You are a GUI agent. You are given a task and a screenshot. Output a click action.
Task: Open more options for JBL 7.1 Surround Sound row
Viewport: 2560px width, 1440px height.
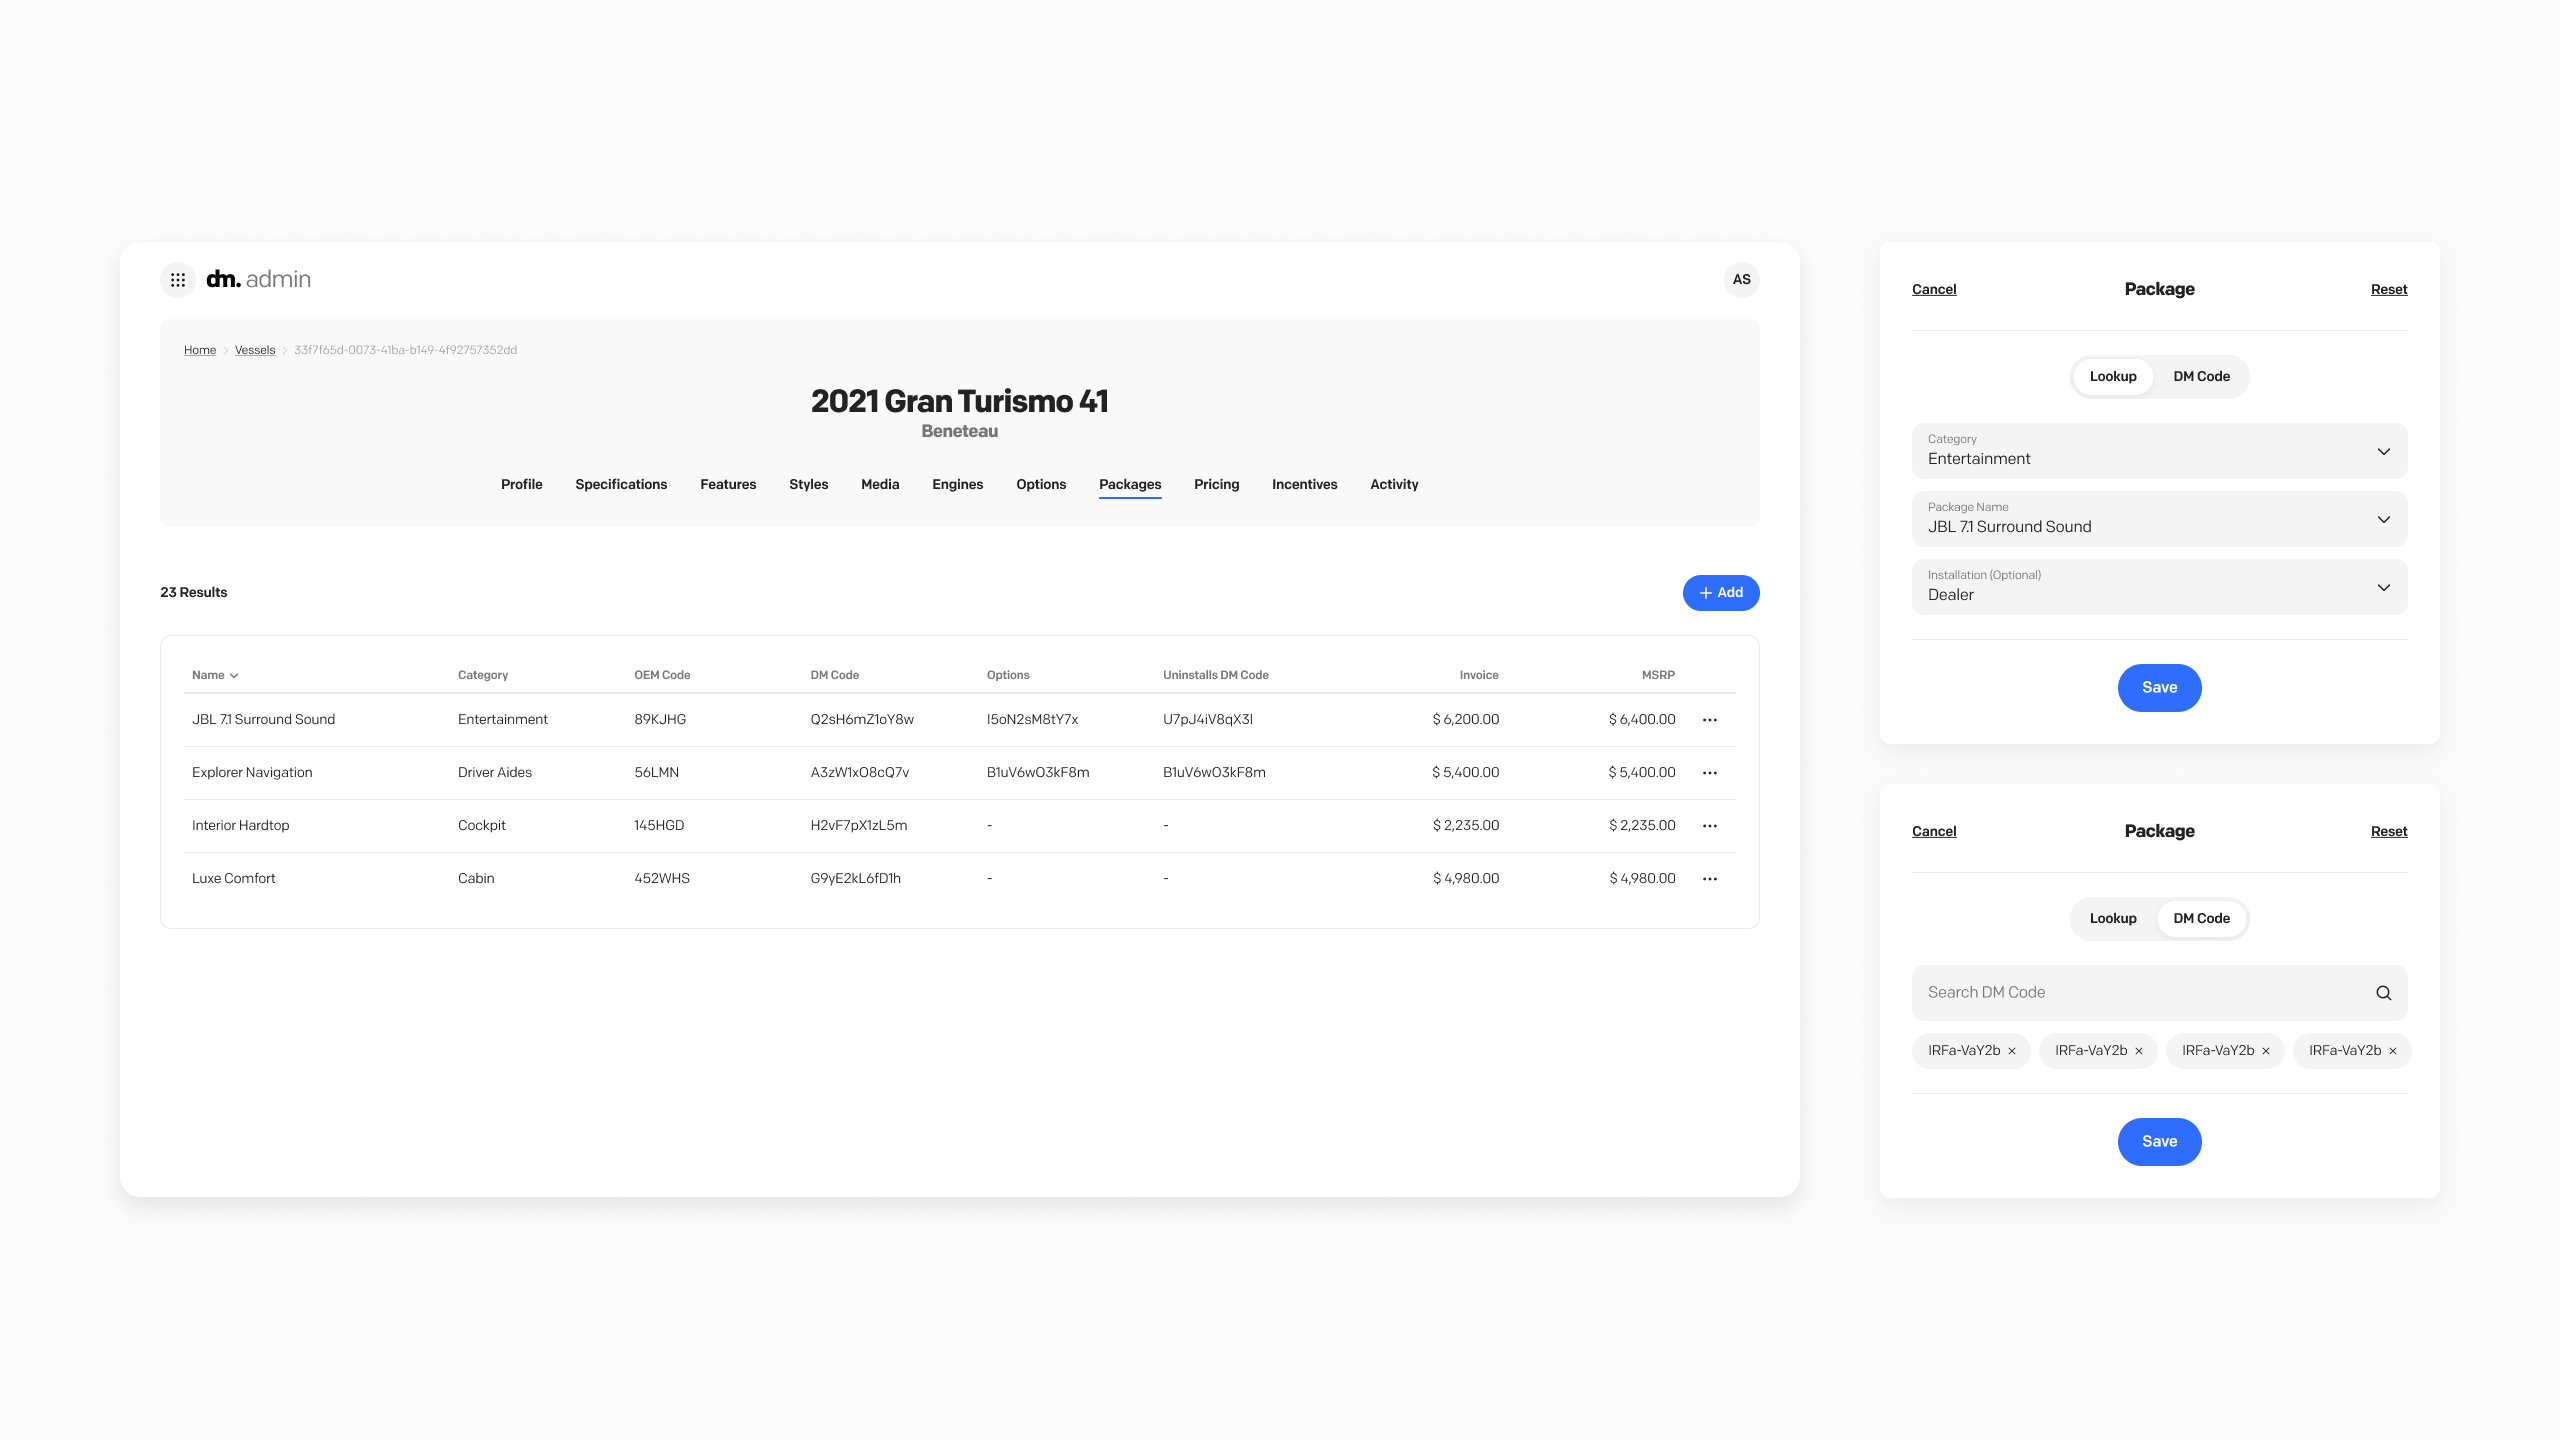(1710, 720)
